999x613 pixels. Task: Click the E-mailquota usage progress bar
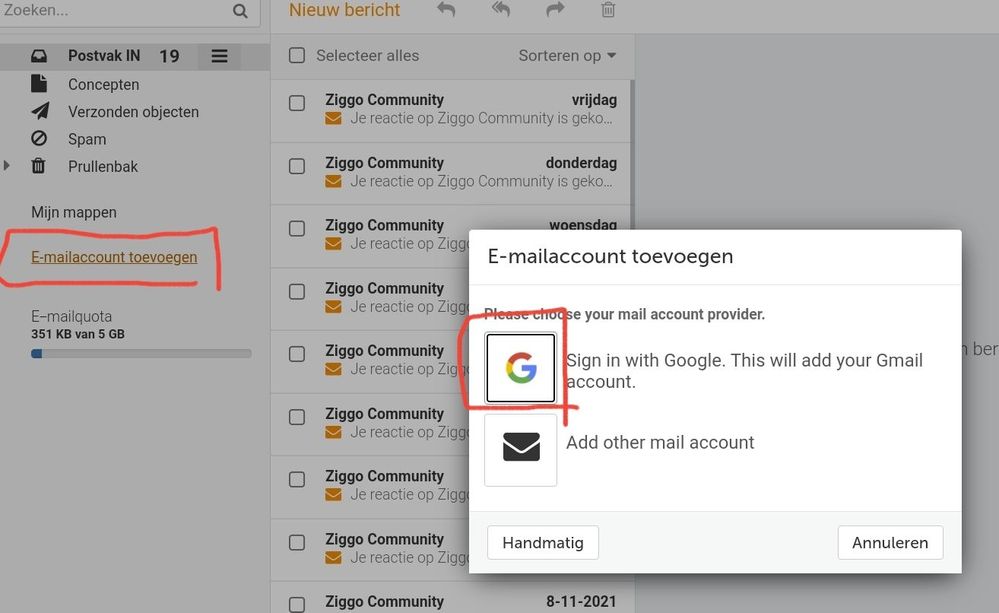click(141, 354)
